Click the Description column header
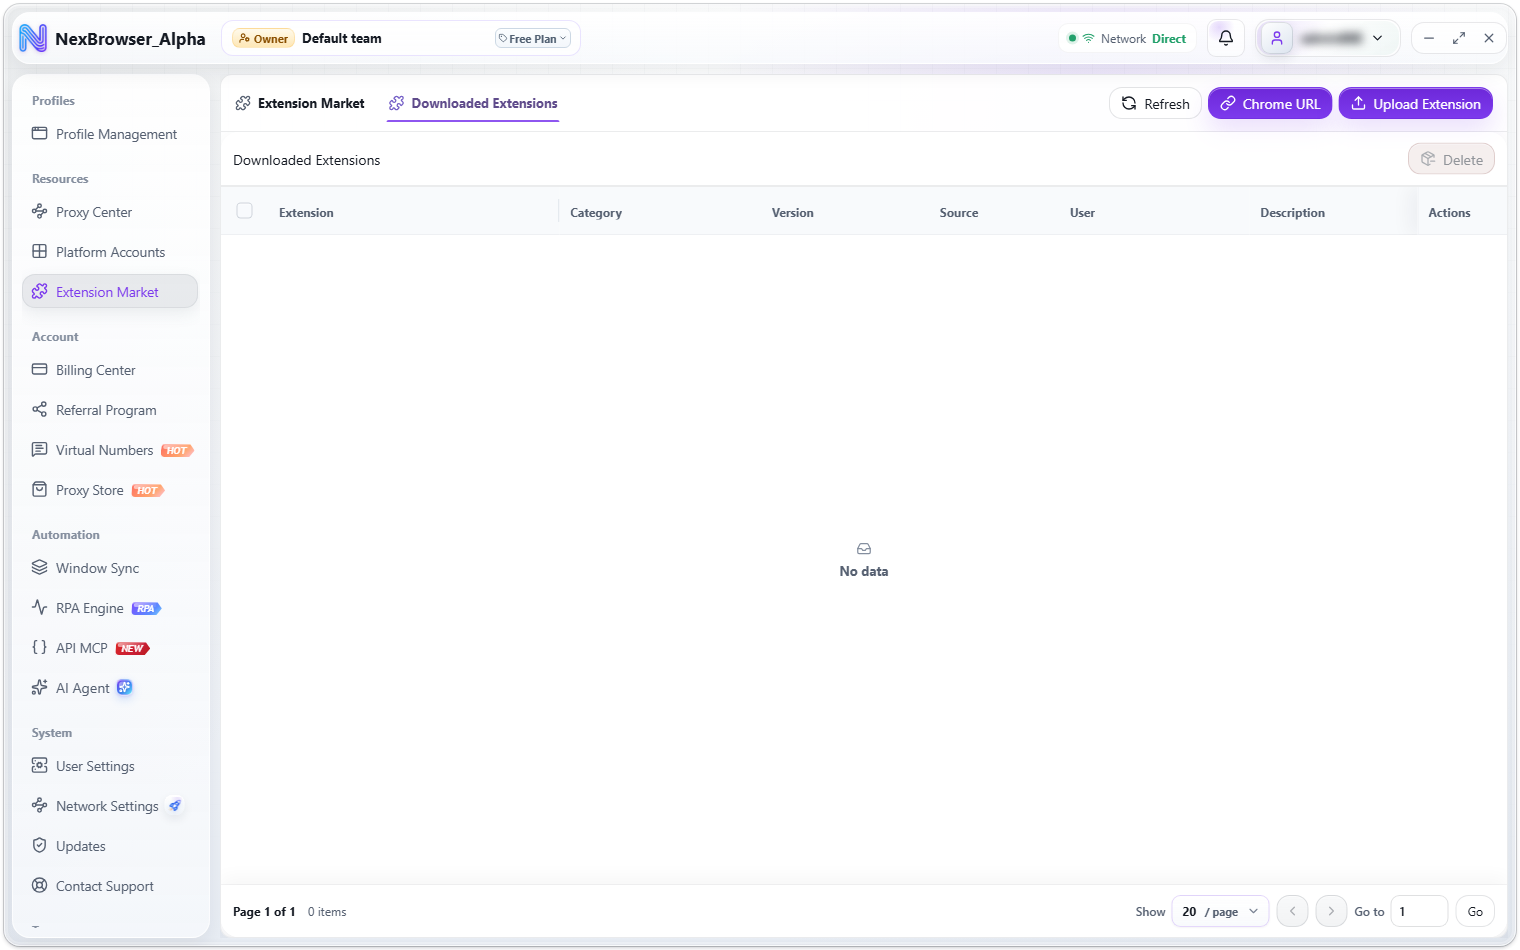 (1292, 212)
